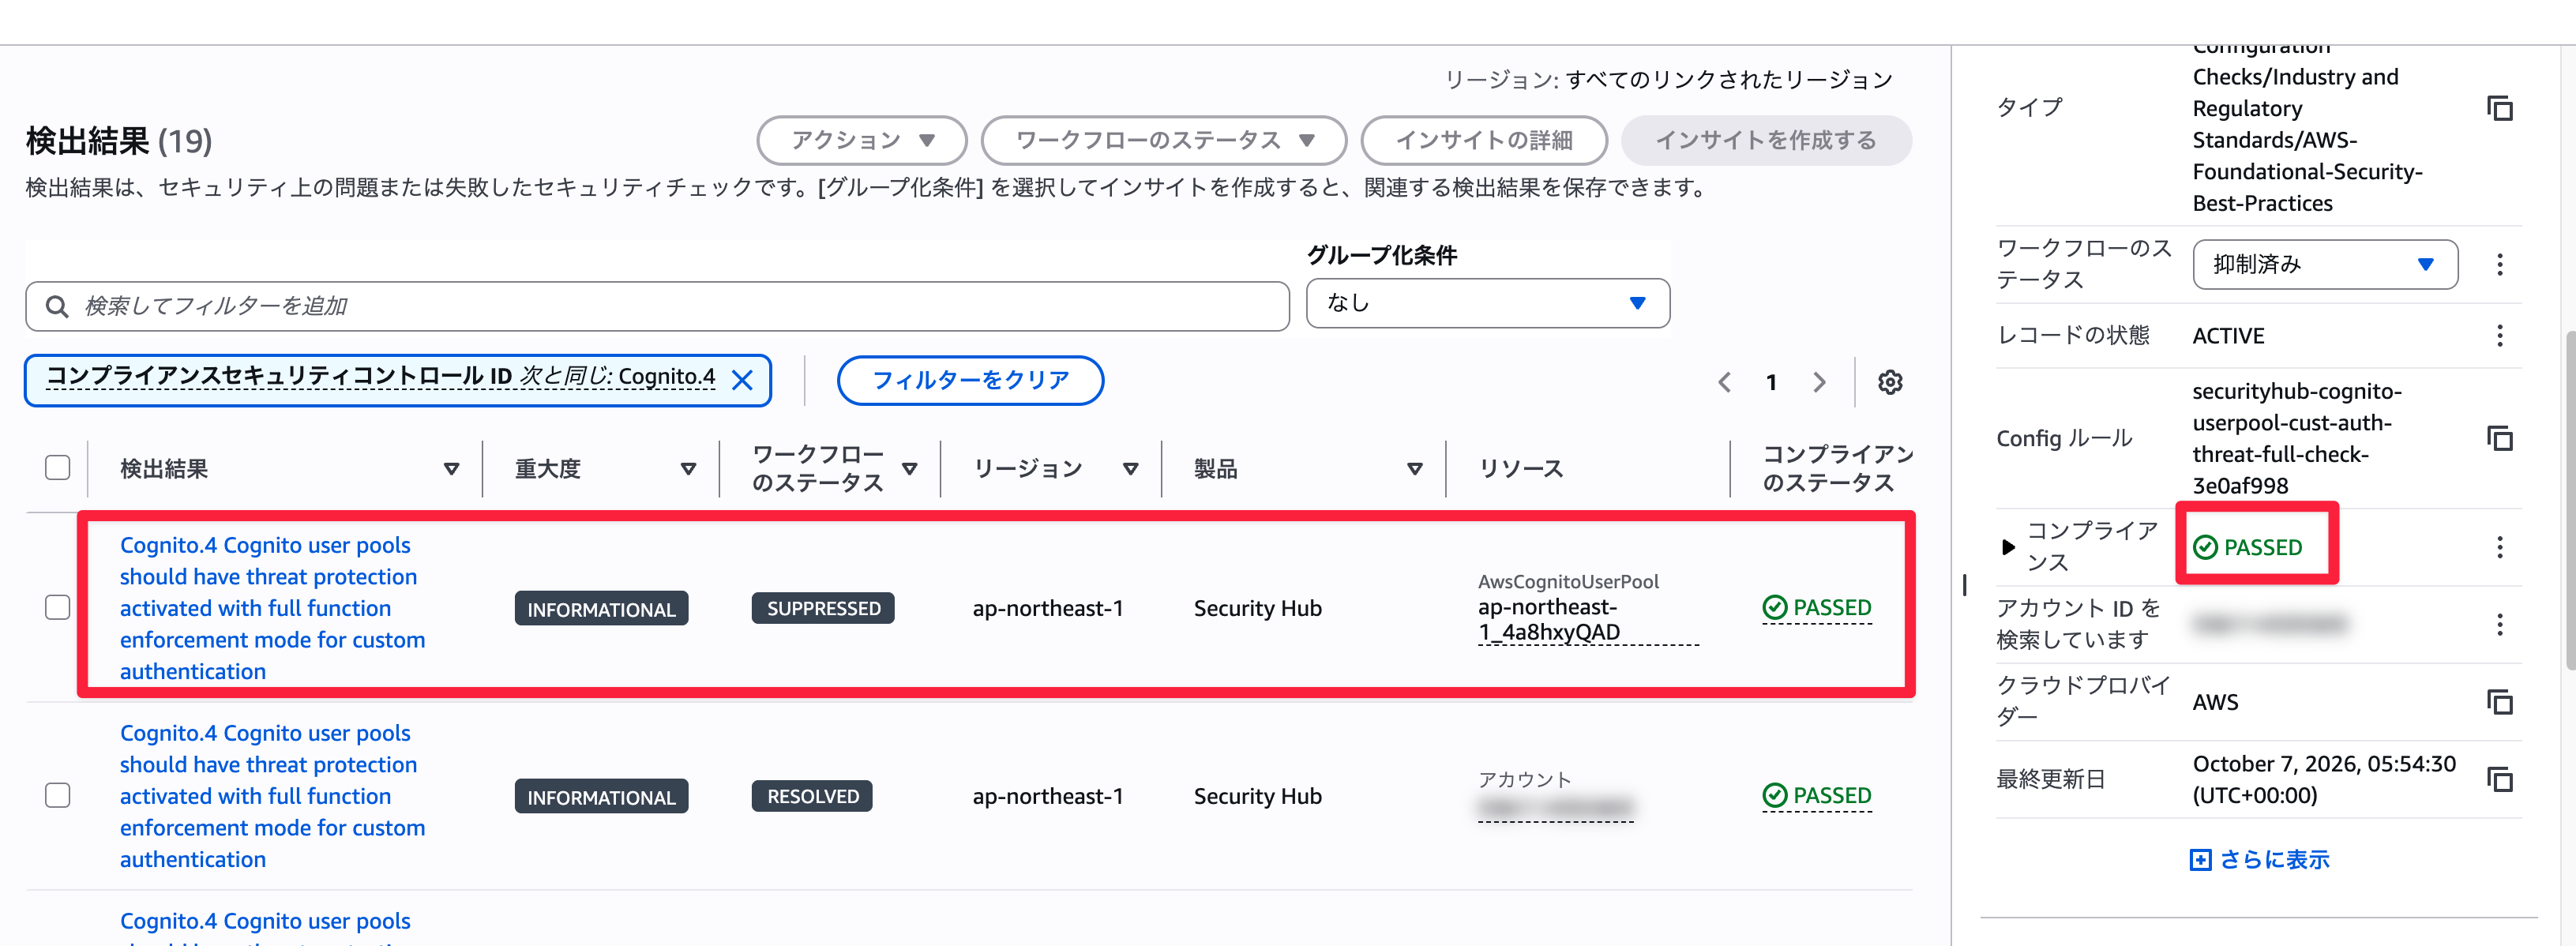Select all findings checkbox in header

(x=57, y=468)
